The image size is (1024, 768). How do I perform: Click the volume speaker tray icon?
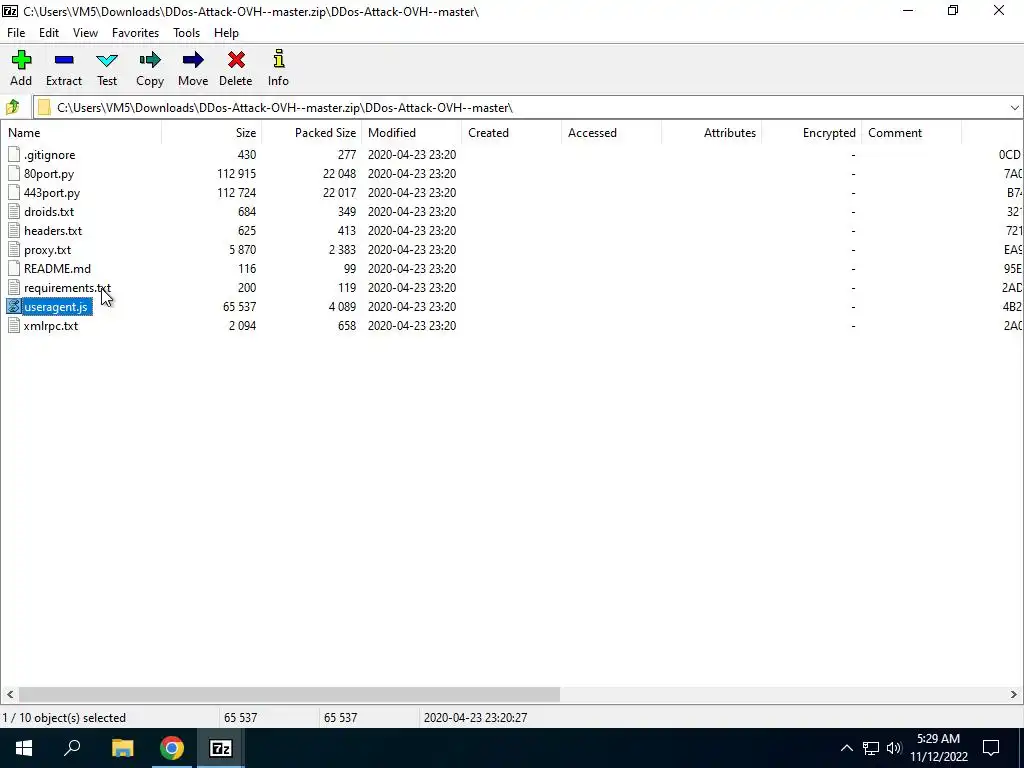click(894, 748)
